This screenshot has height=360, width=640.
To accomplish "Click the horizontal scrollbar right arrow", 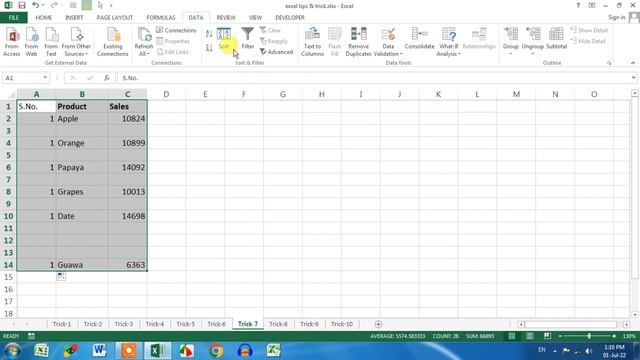I will click(x=627, y=324).
